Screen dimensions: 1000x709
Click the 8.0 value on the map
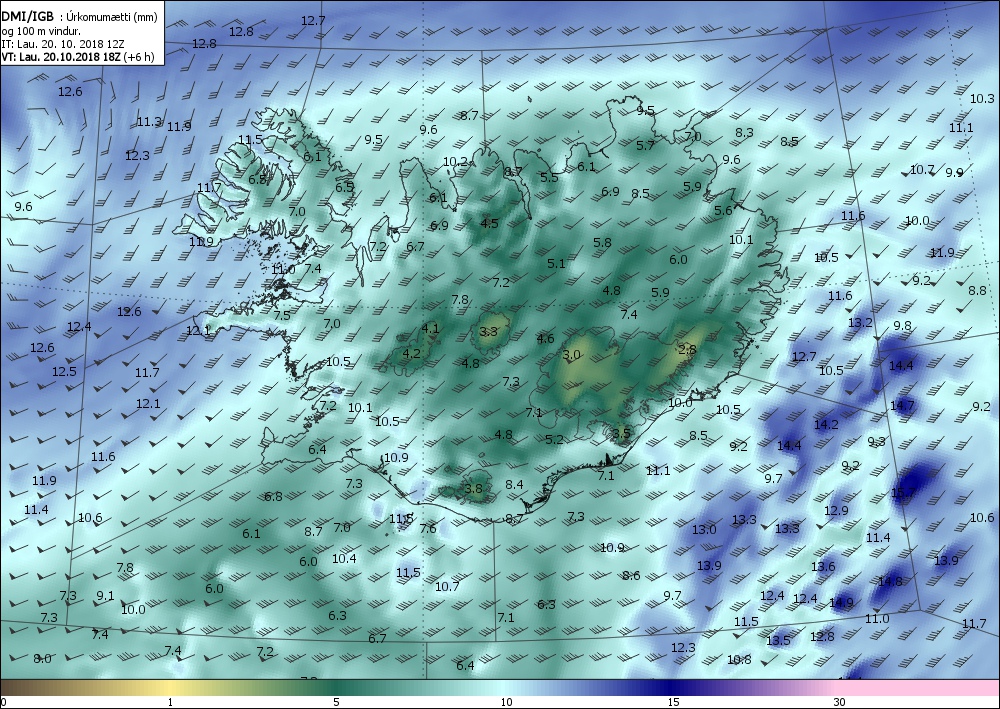coord(42,659)
